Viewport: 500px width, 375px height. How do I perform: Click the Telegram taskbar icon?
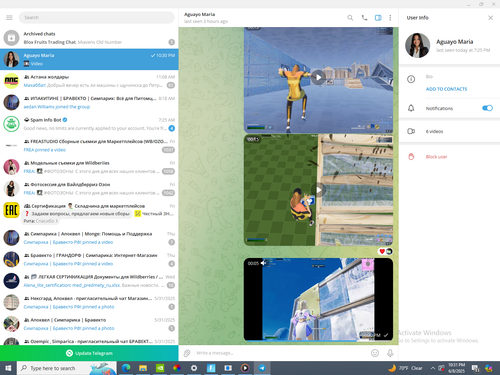pyautogui.click(x=262, y=368)
